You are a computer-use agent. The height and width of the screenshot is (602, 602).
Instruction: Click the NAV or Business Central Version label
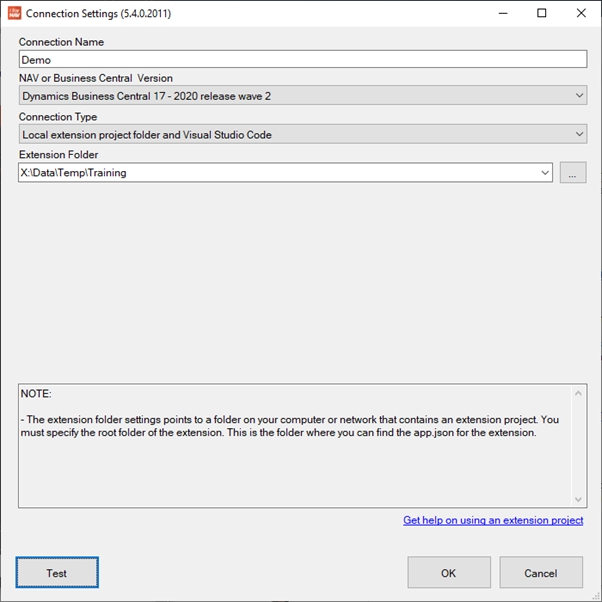coord(96,78)
